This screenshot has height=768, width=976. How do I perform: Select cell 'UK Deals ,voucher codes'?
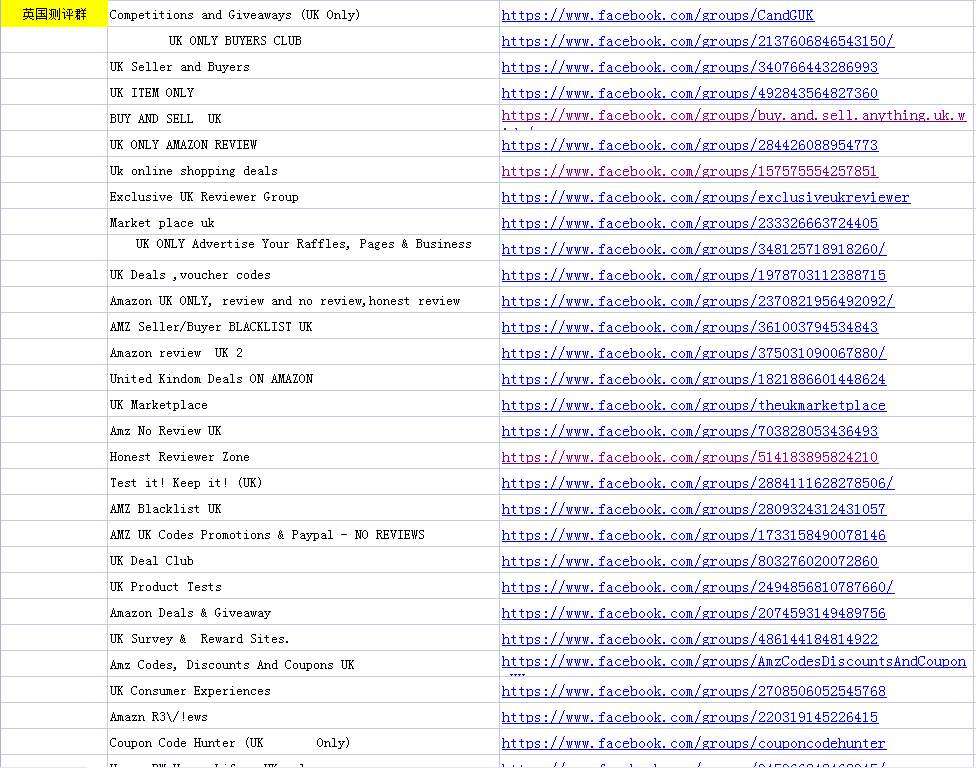303,274
